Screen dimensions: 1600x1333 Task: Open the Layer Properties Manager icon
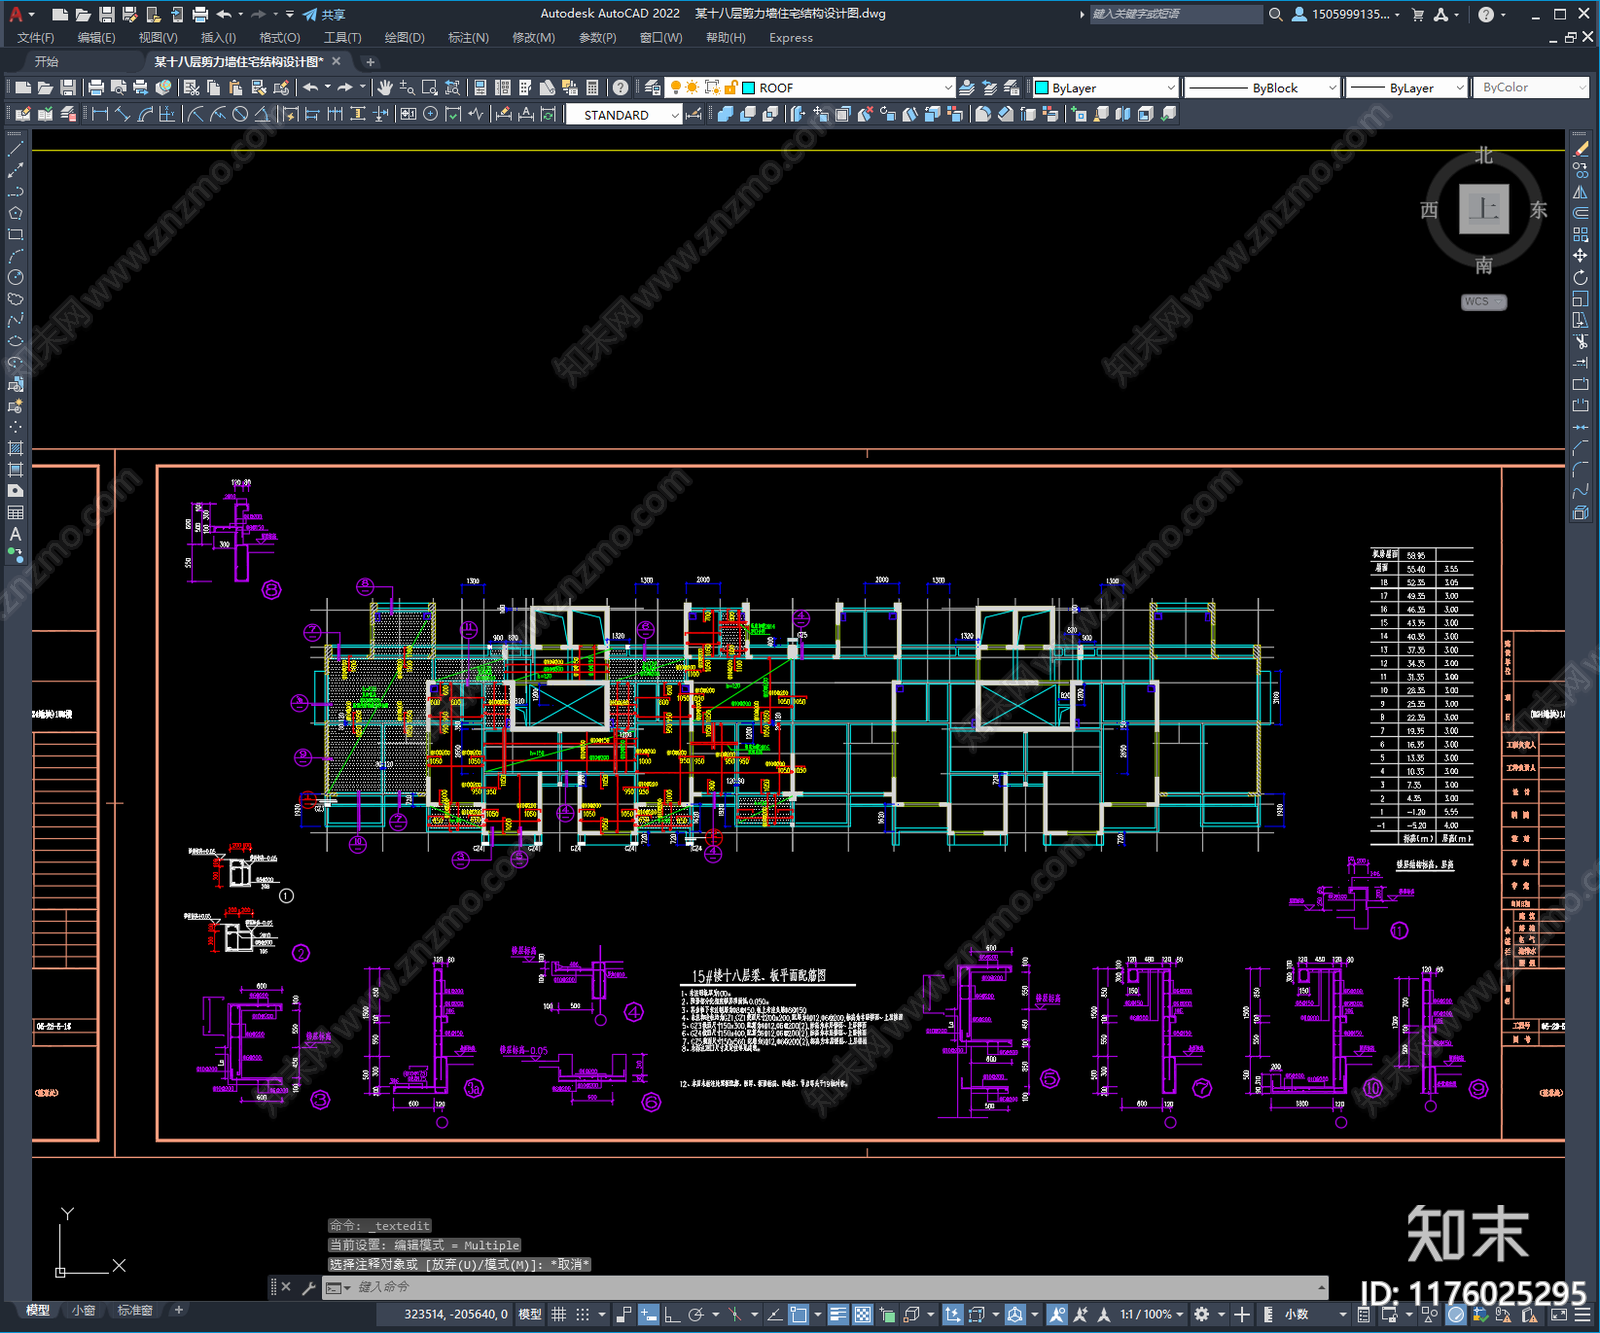click(x=652, y=88)
